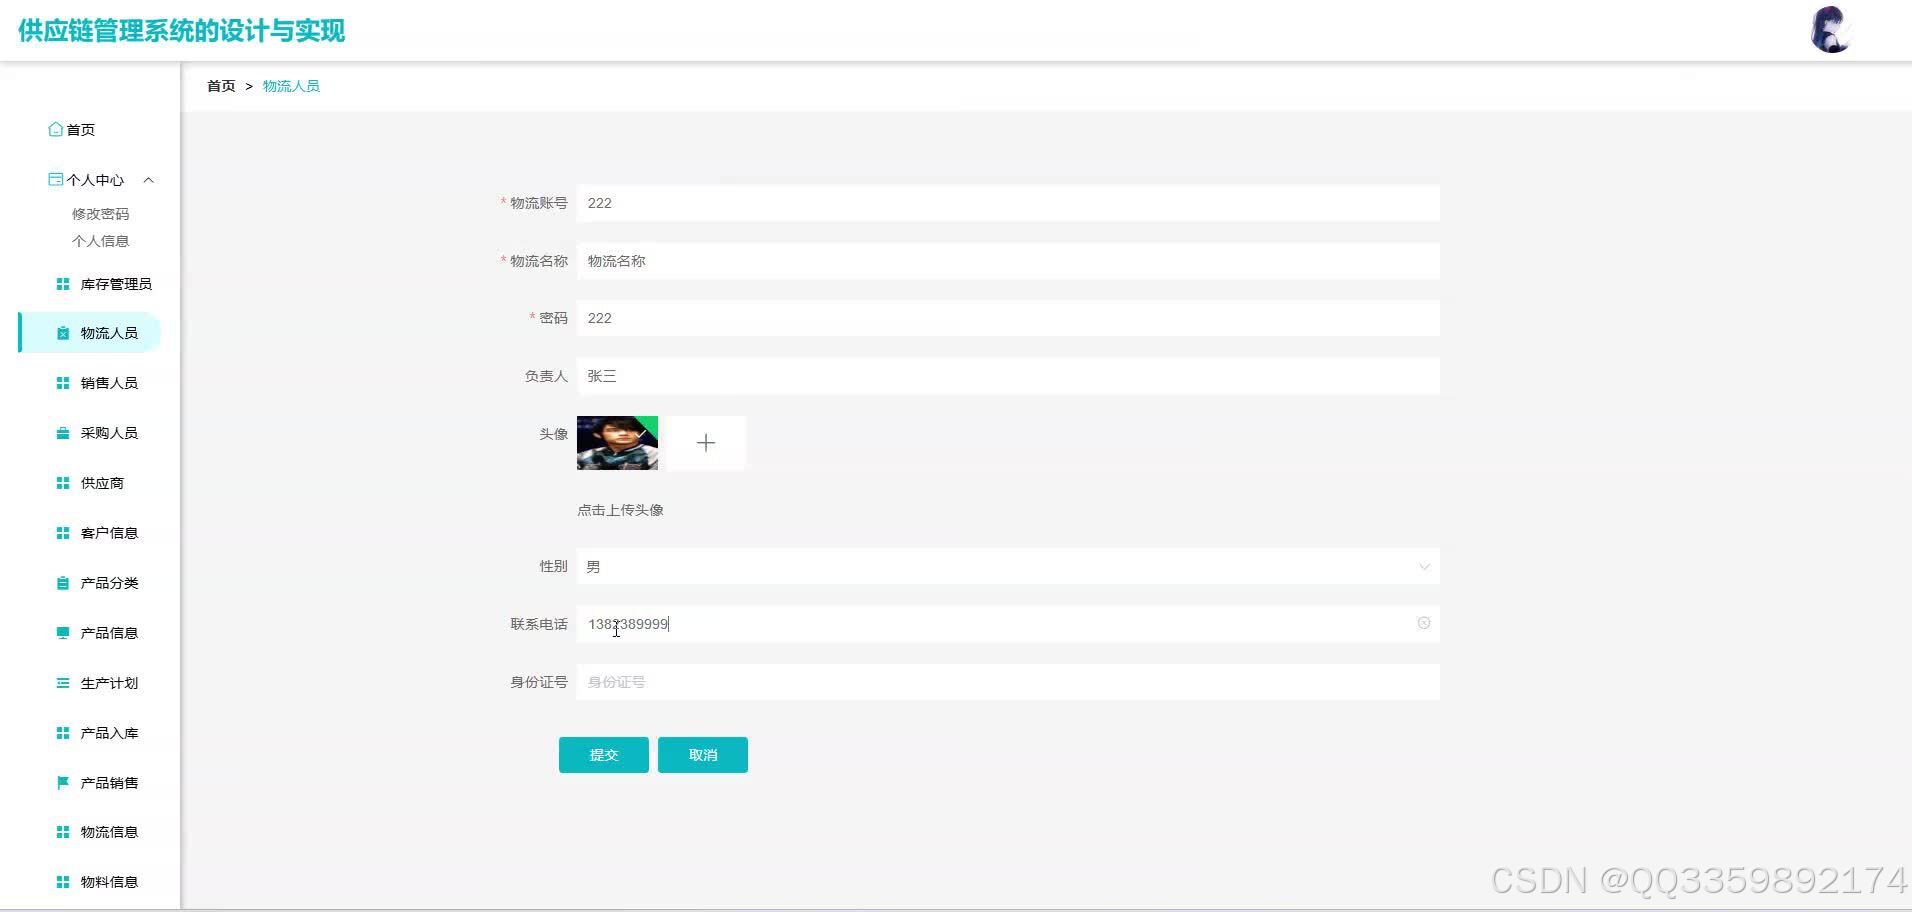Click the 身份证号 input field
Screen dimensions: 1912x912
coord(1008,682)
